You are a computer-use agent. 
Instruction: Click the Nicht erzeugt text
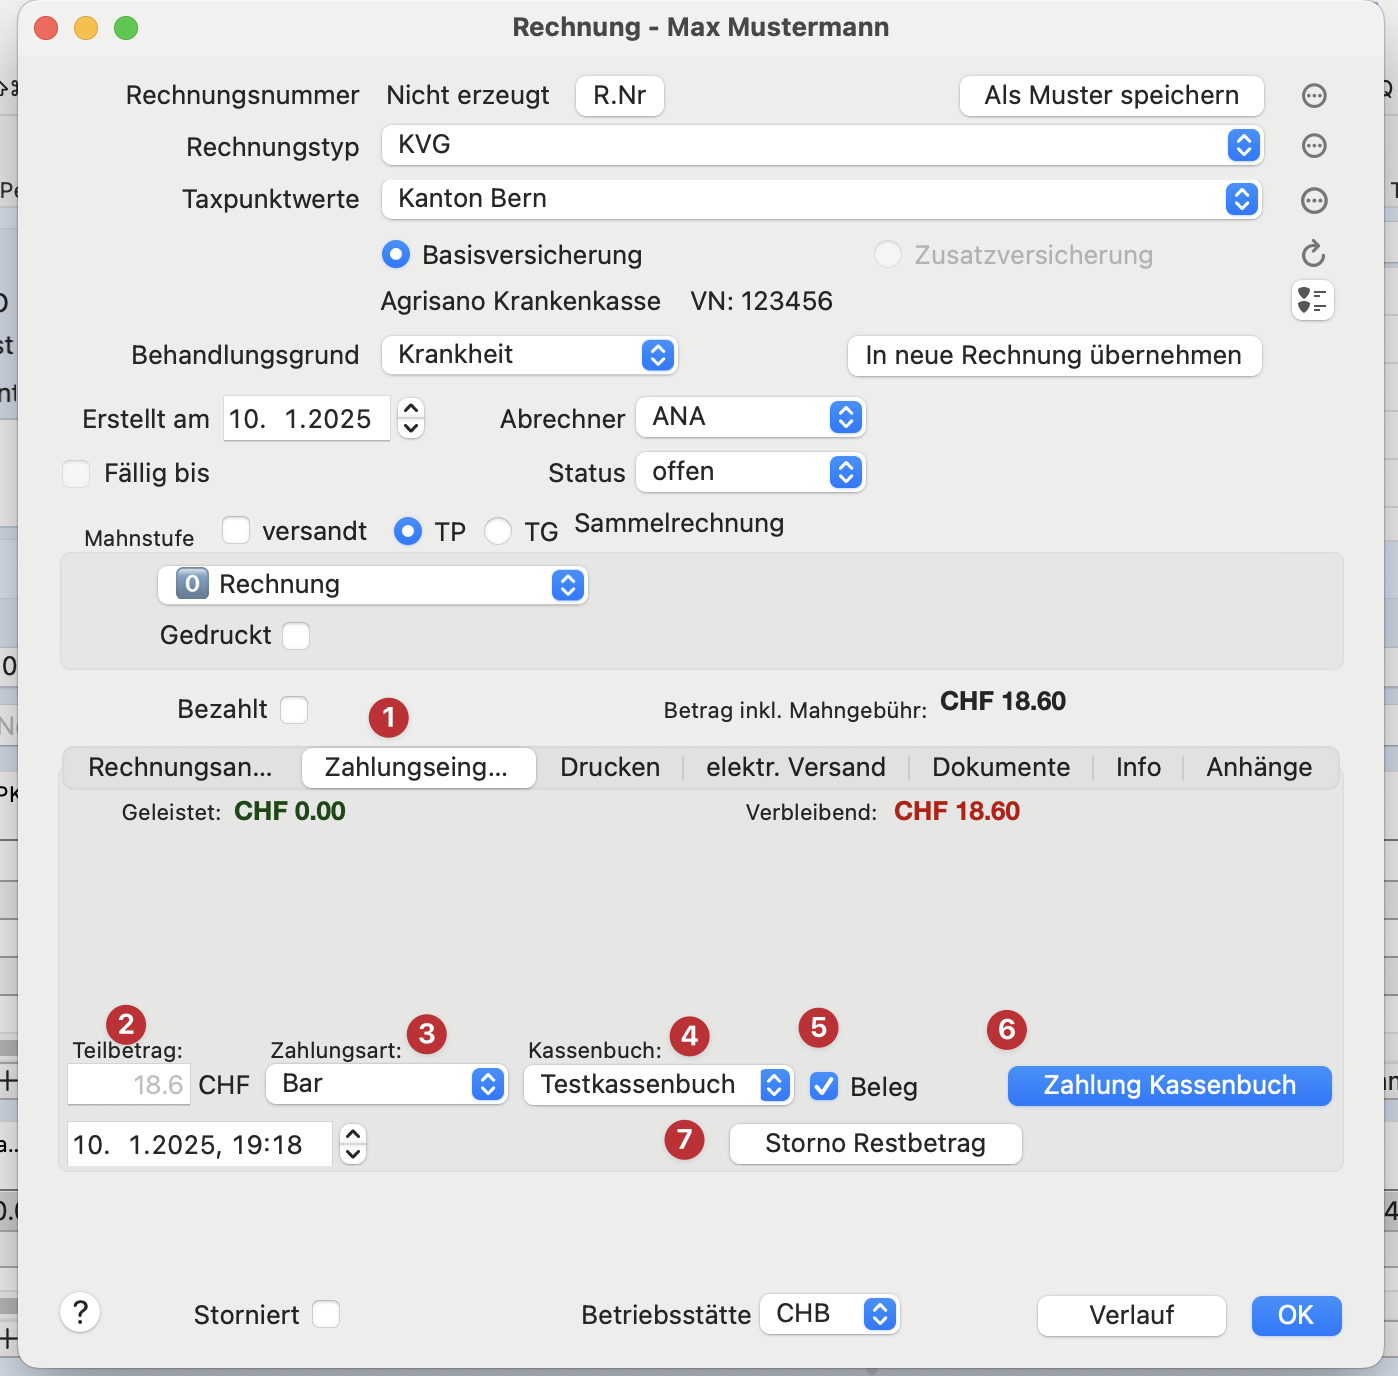coord(468,96)
